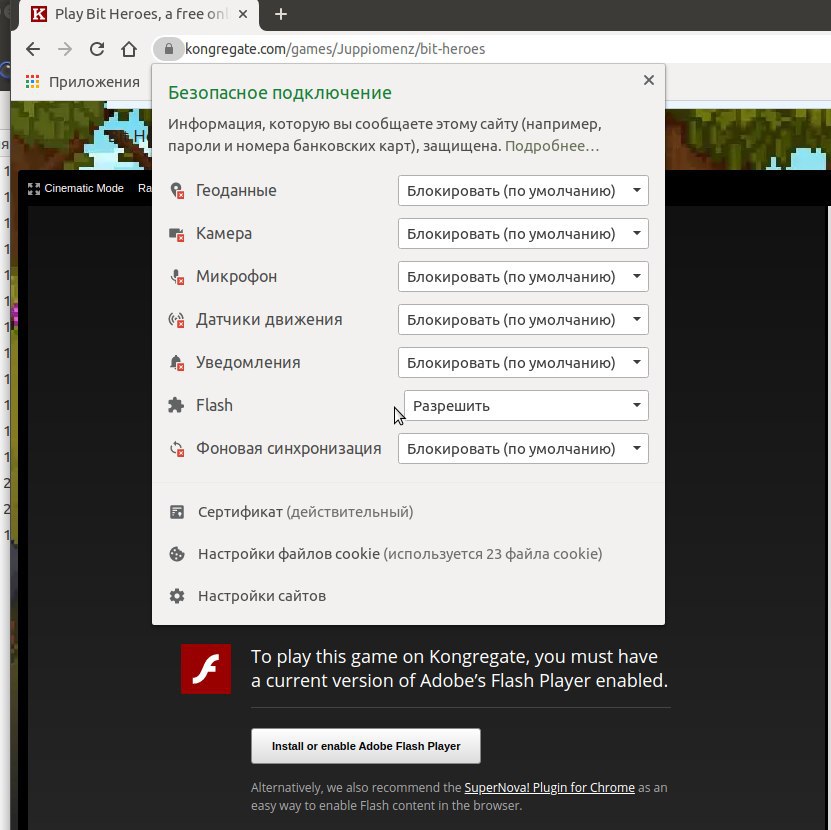Screen dimensions: 831x830
Task: Click the site settings gear icon
Action: pyautogui.click(x=177, y=596)
